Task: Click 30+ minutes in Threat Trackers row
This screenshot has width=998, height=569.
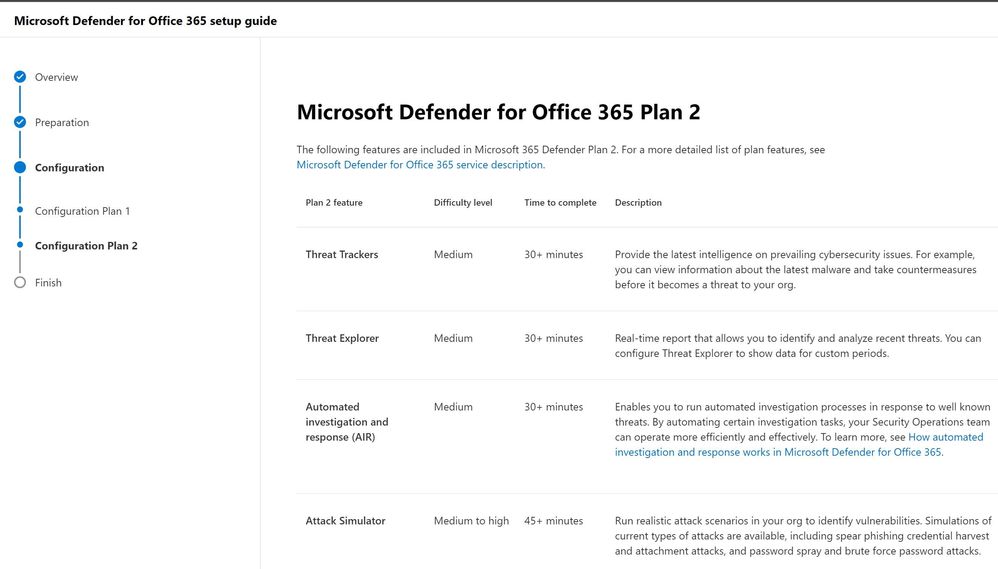Action: [554, 255]
